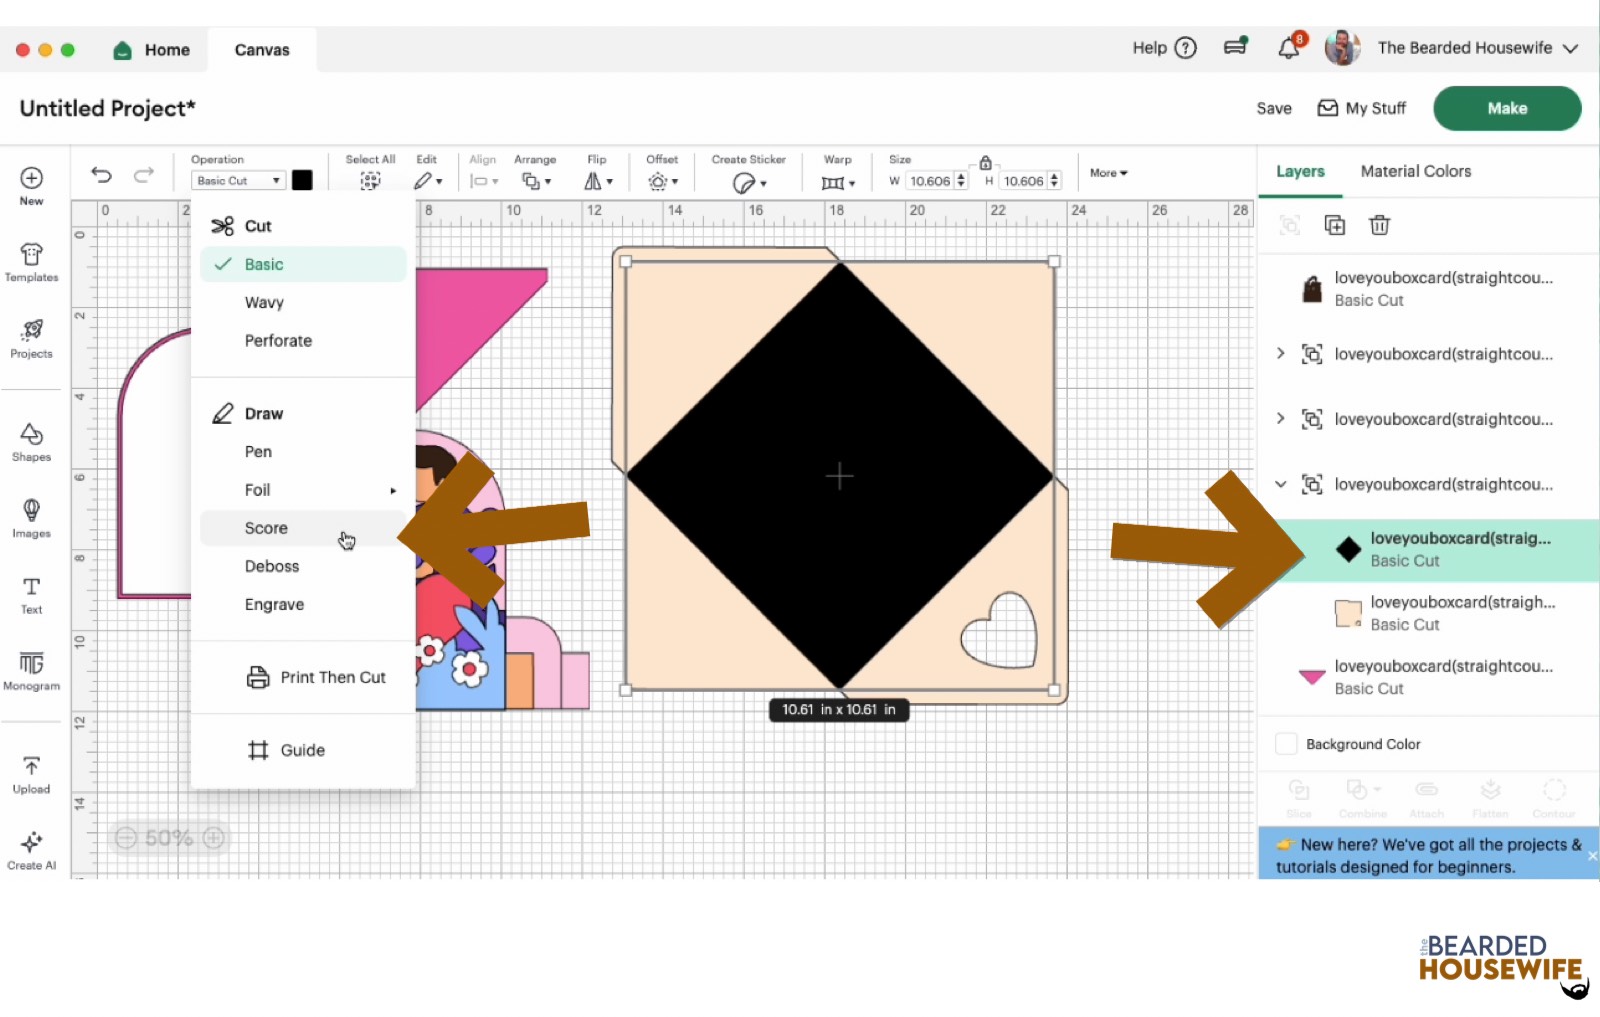The image size is (1600, 1017).
Task: Switch to Material Colors tab
Action: [x=1415, y=171]
